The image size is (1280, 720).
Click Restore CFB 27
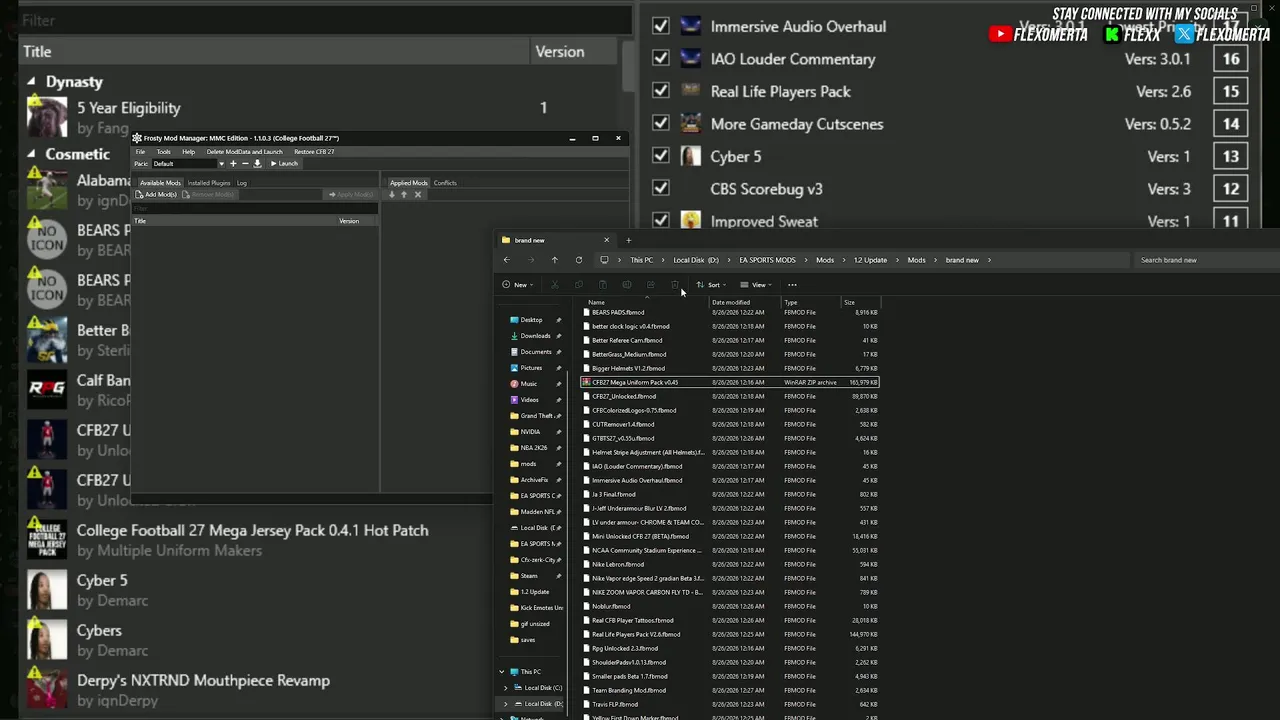click(x=314, y=152)
